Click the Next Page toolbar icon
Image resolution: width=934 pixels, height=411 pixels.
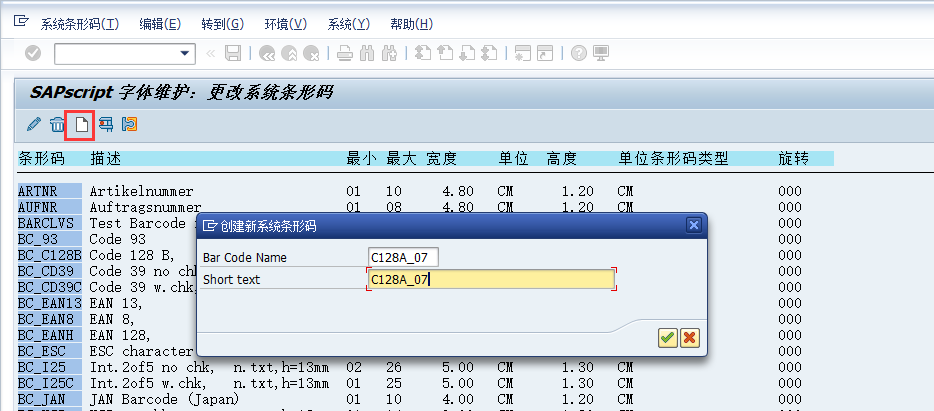(467, 54)
